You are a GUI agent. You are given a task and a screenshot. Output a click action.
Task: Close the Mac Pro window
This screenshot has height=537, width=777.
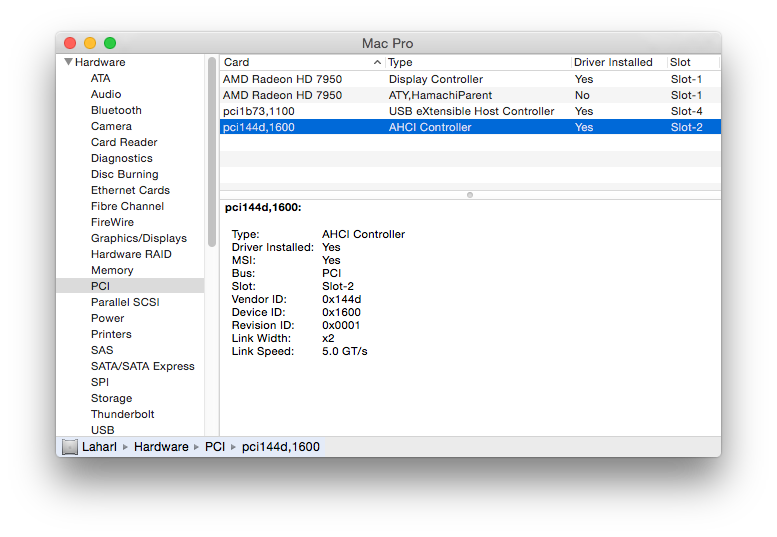pos(70,43)
